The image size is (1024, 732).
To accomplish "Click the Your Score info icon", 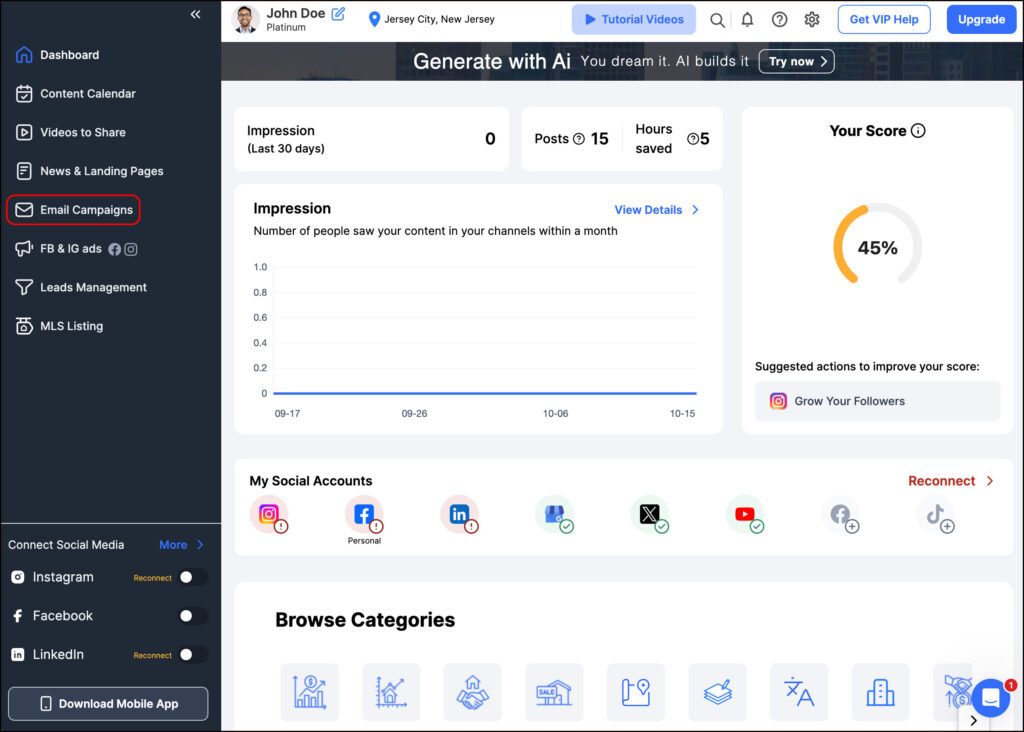I will pyautogui.click(x=918, y=131).
